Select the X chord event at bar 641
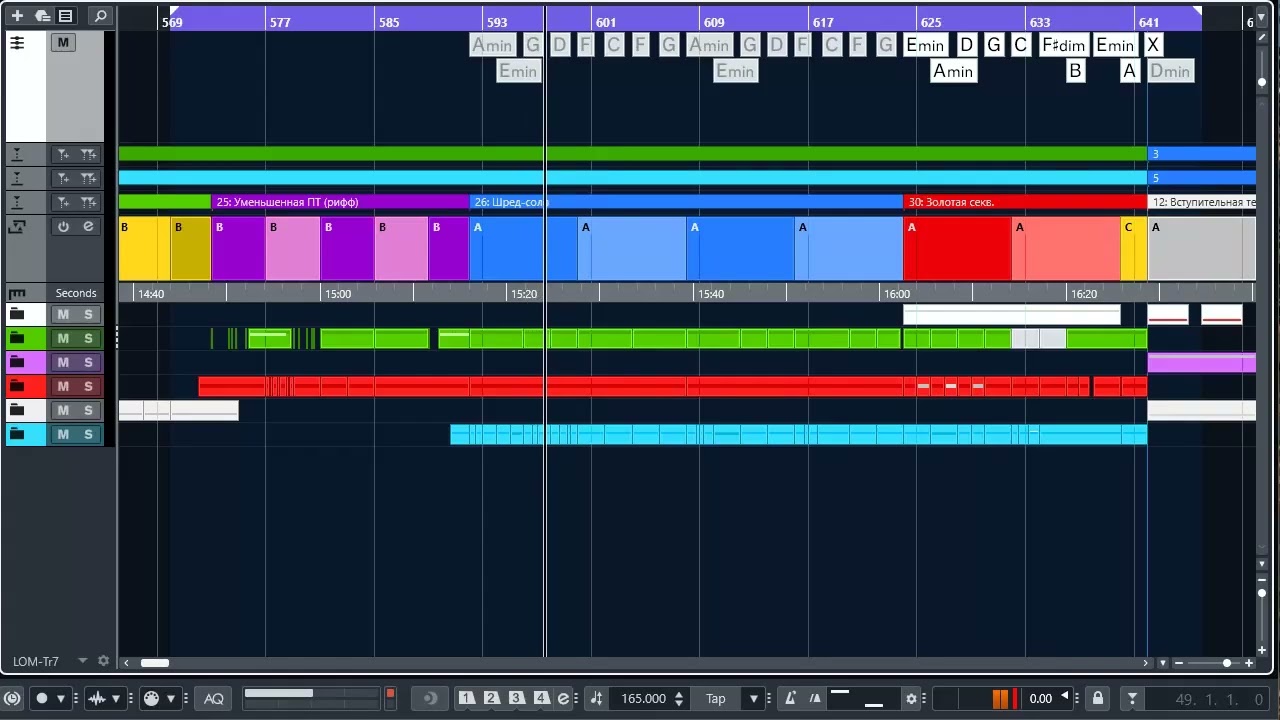This screenshot has width=1280, height=720. click(x=1153, y=44)
